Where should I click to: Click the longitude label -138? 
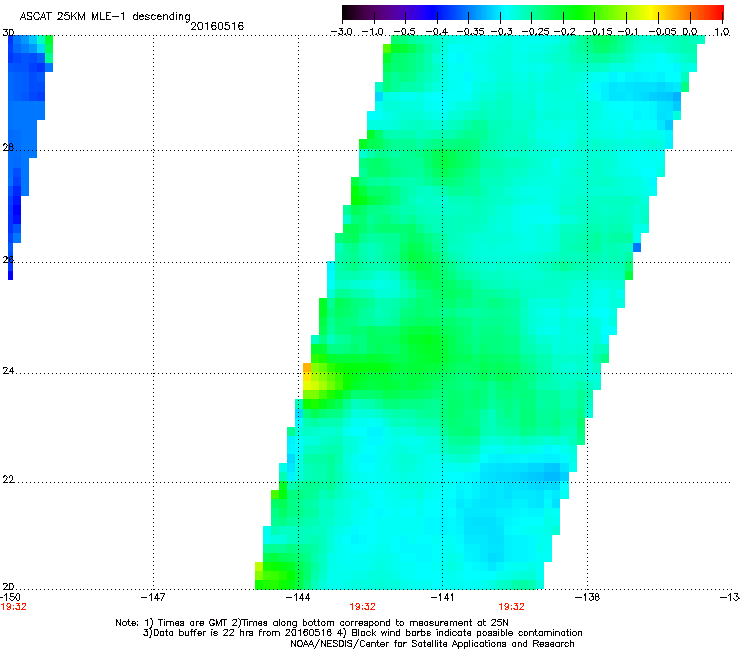pyautogui.click(x=588, y=597)
